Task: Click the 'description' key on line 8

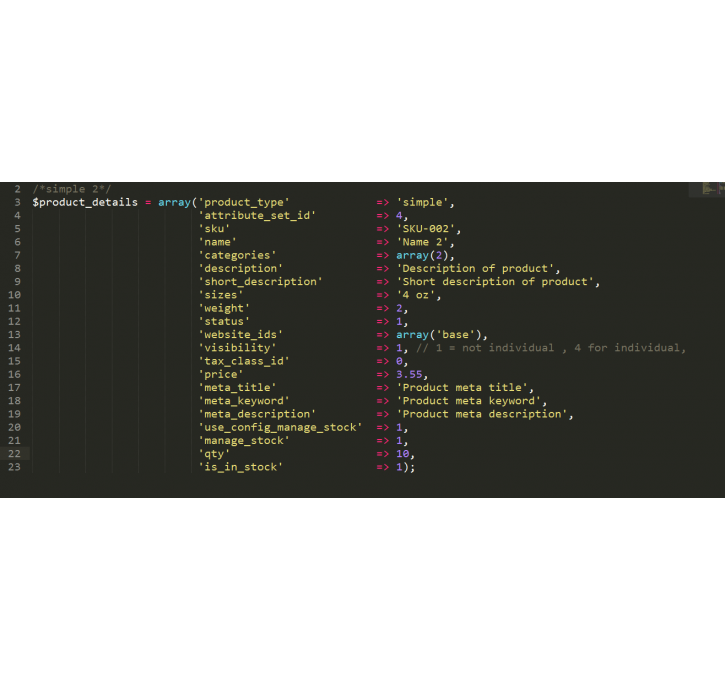Action: tap(240, 269)
